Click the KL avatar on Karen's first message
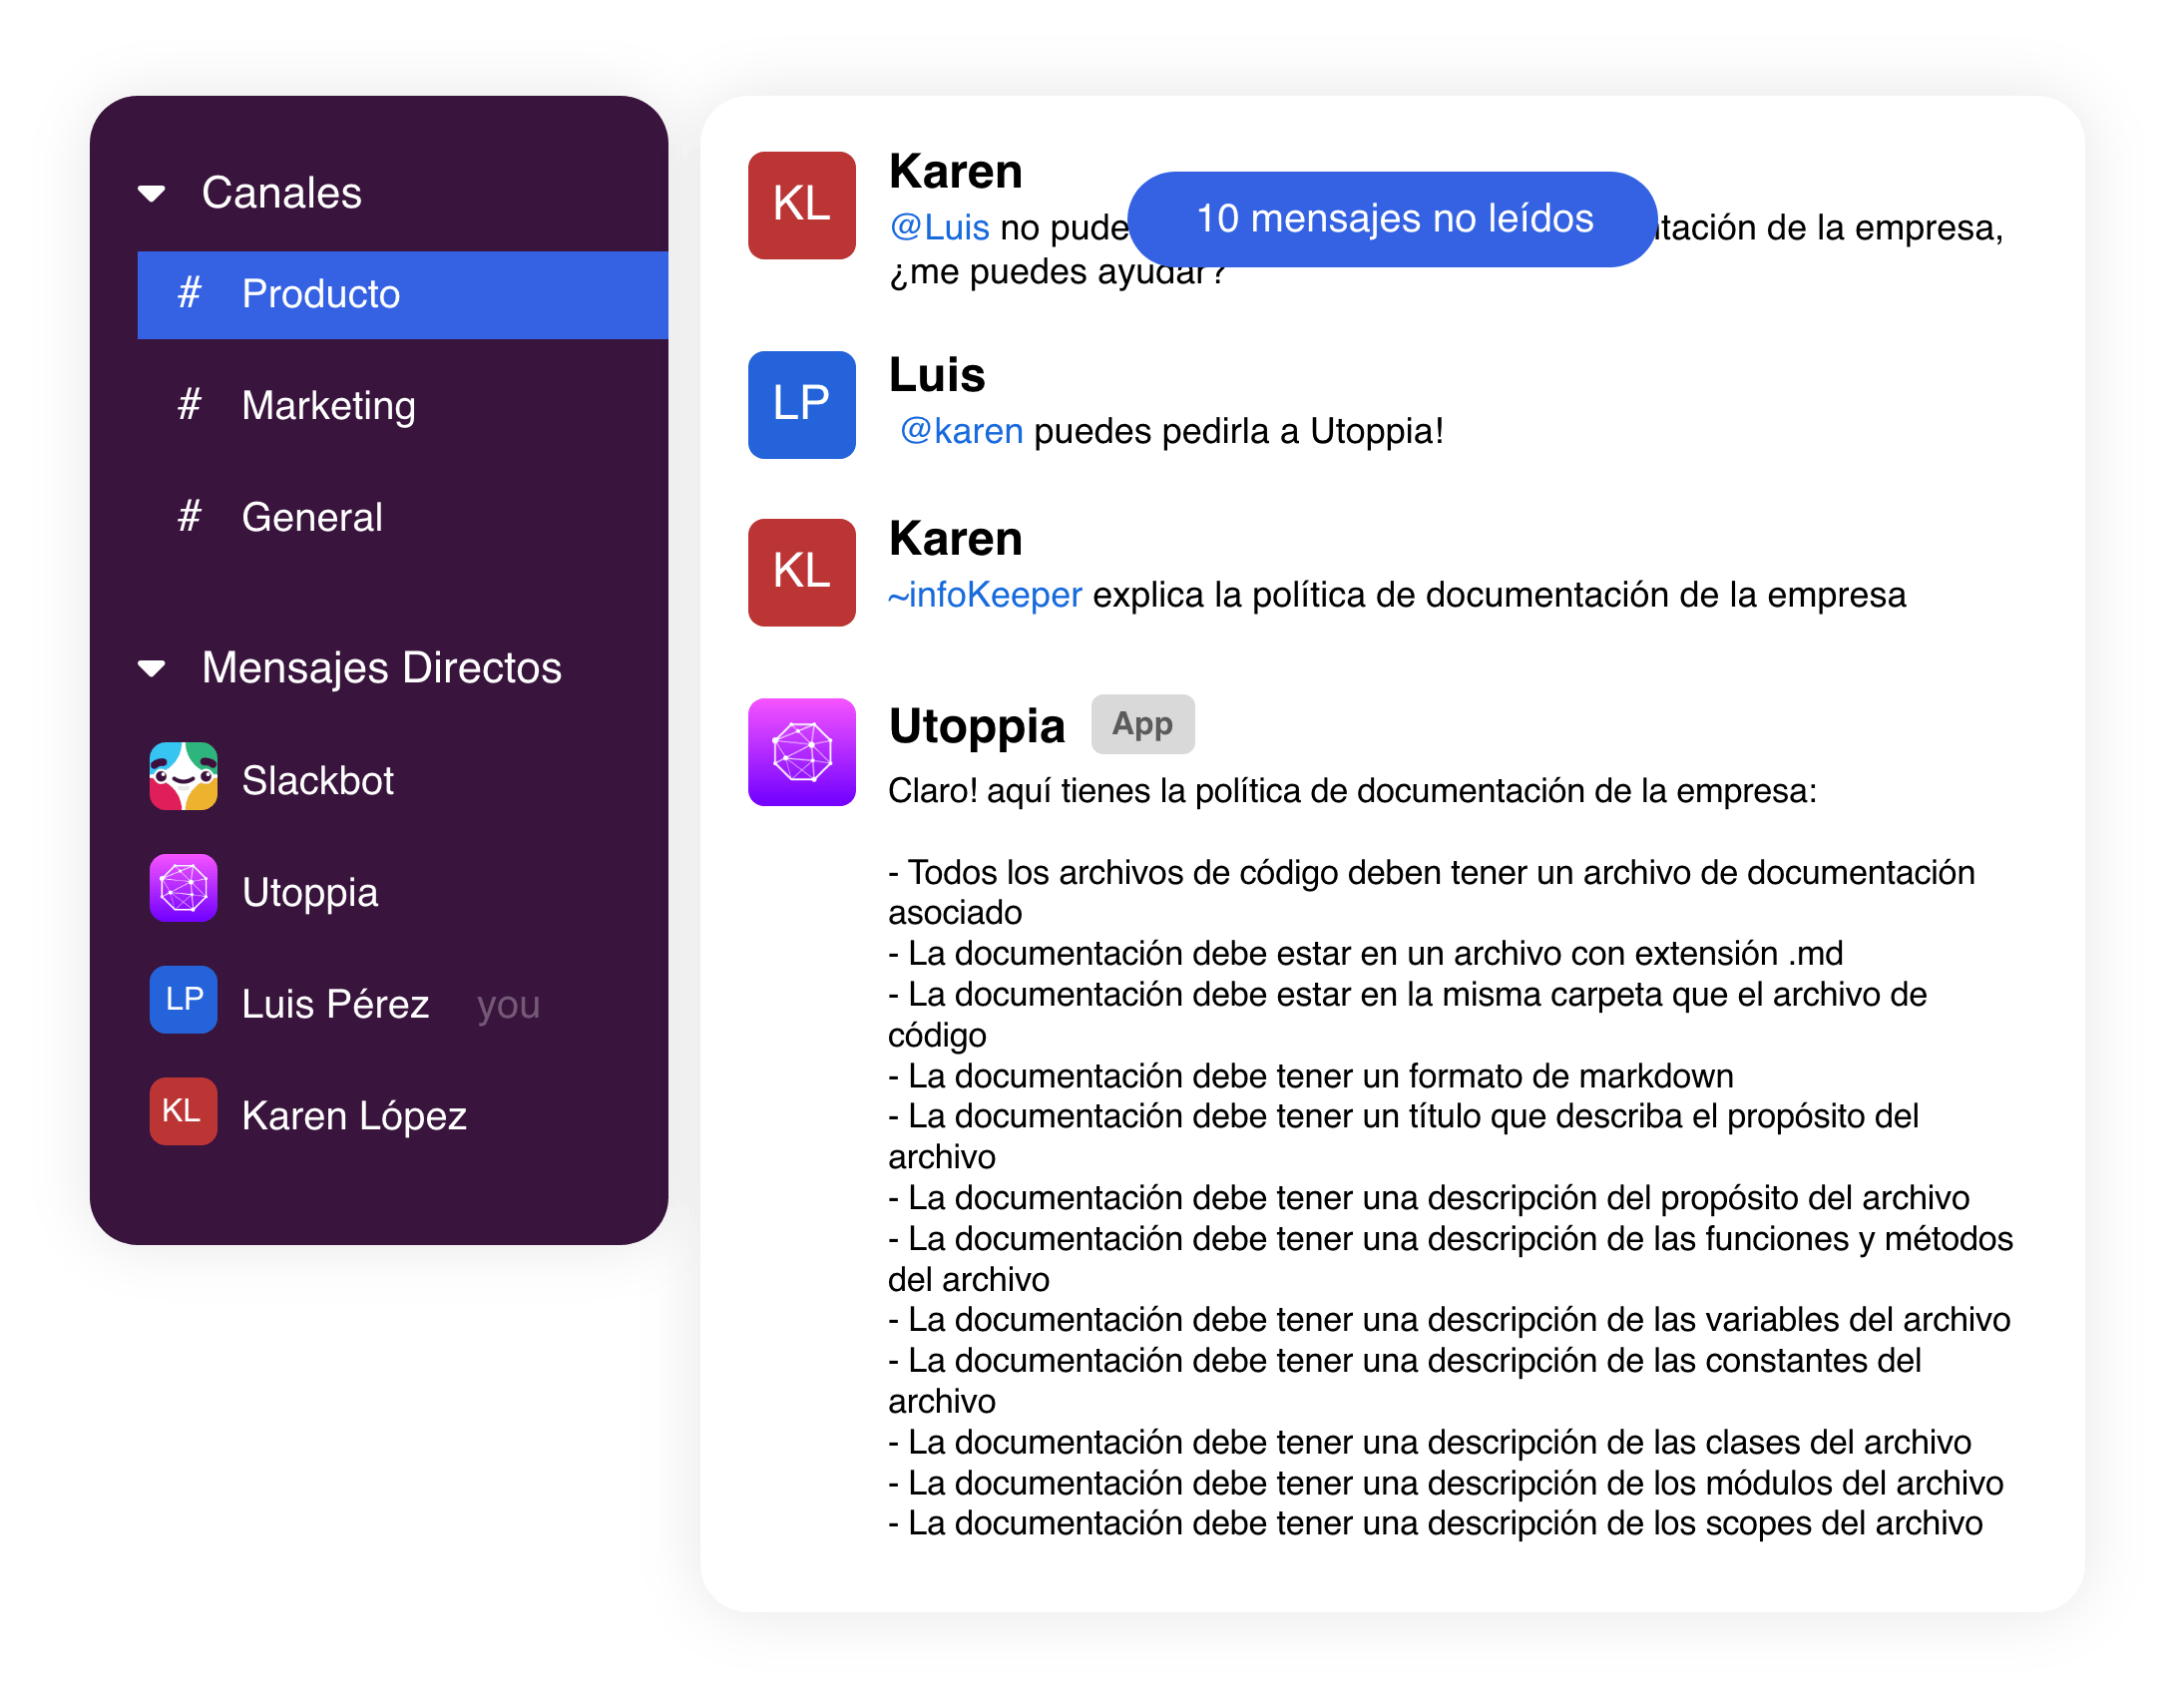Viewport: 2181px width, 1708px height. point(801,205)
